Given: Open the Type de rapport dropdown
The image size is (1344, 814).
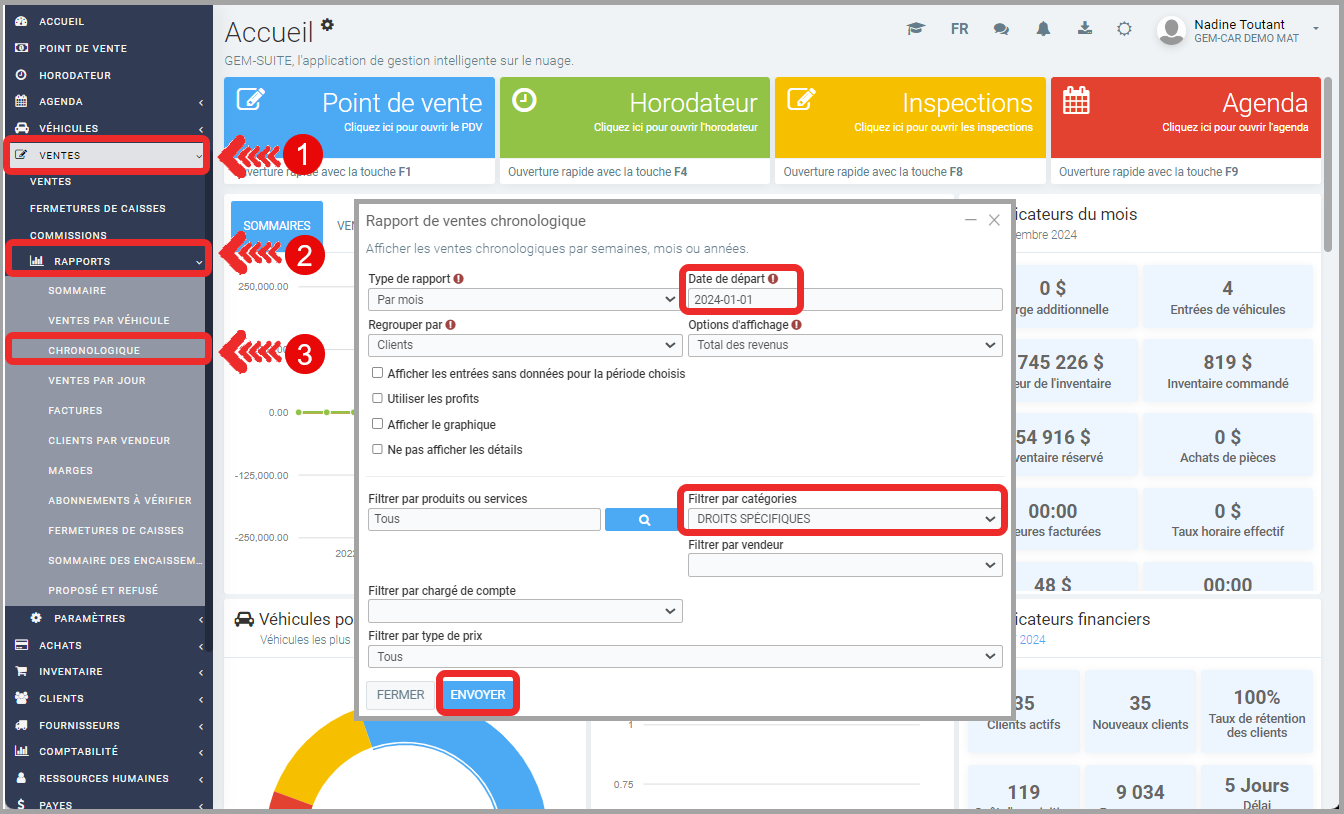Looking at the screenshot, I should click(x=525, y=299).
